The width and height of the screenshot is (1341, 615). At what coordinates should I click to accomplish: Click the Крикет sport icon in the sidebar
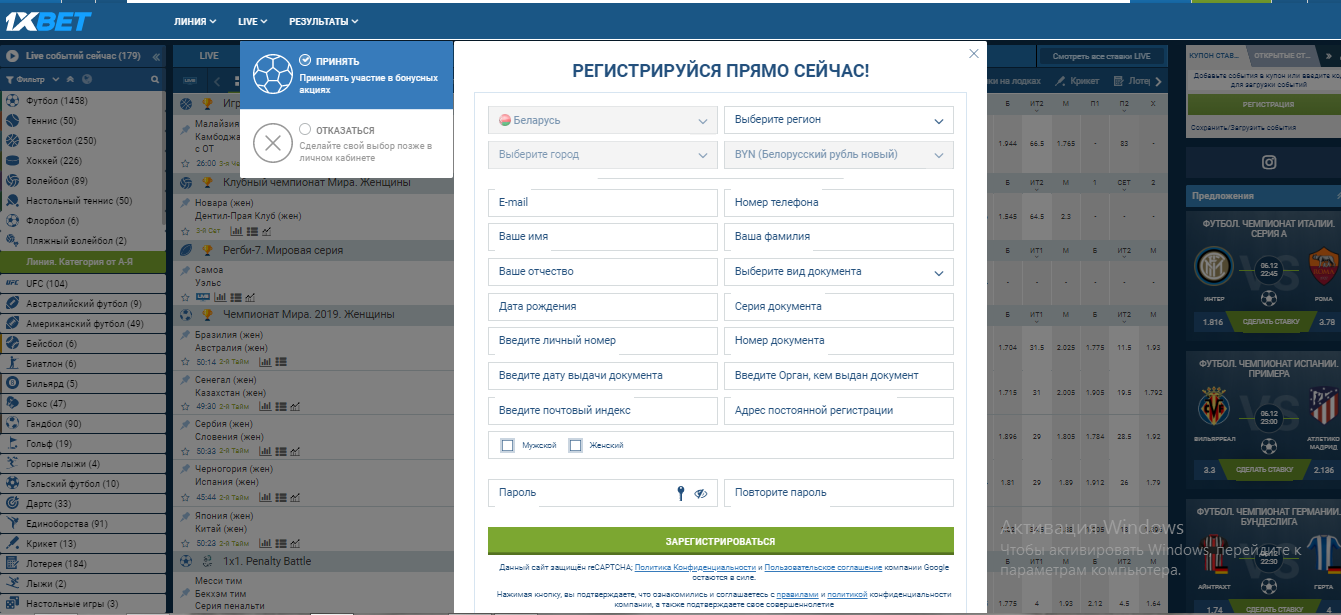click(12, 544)
